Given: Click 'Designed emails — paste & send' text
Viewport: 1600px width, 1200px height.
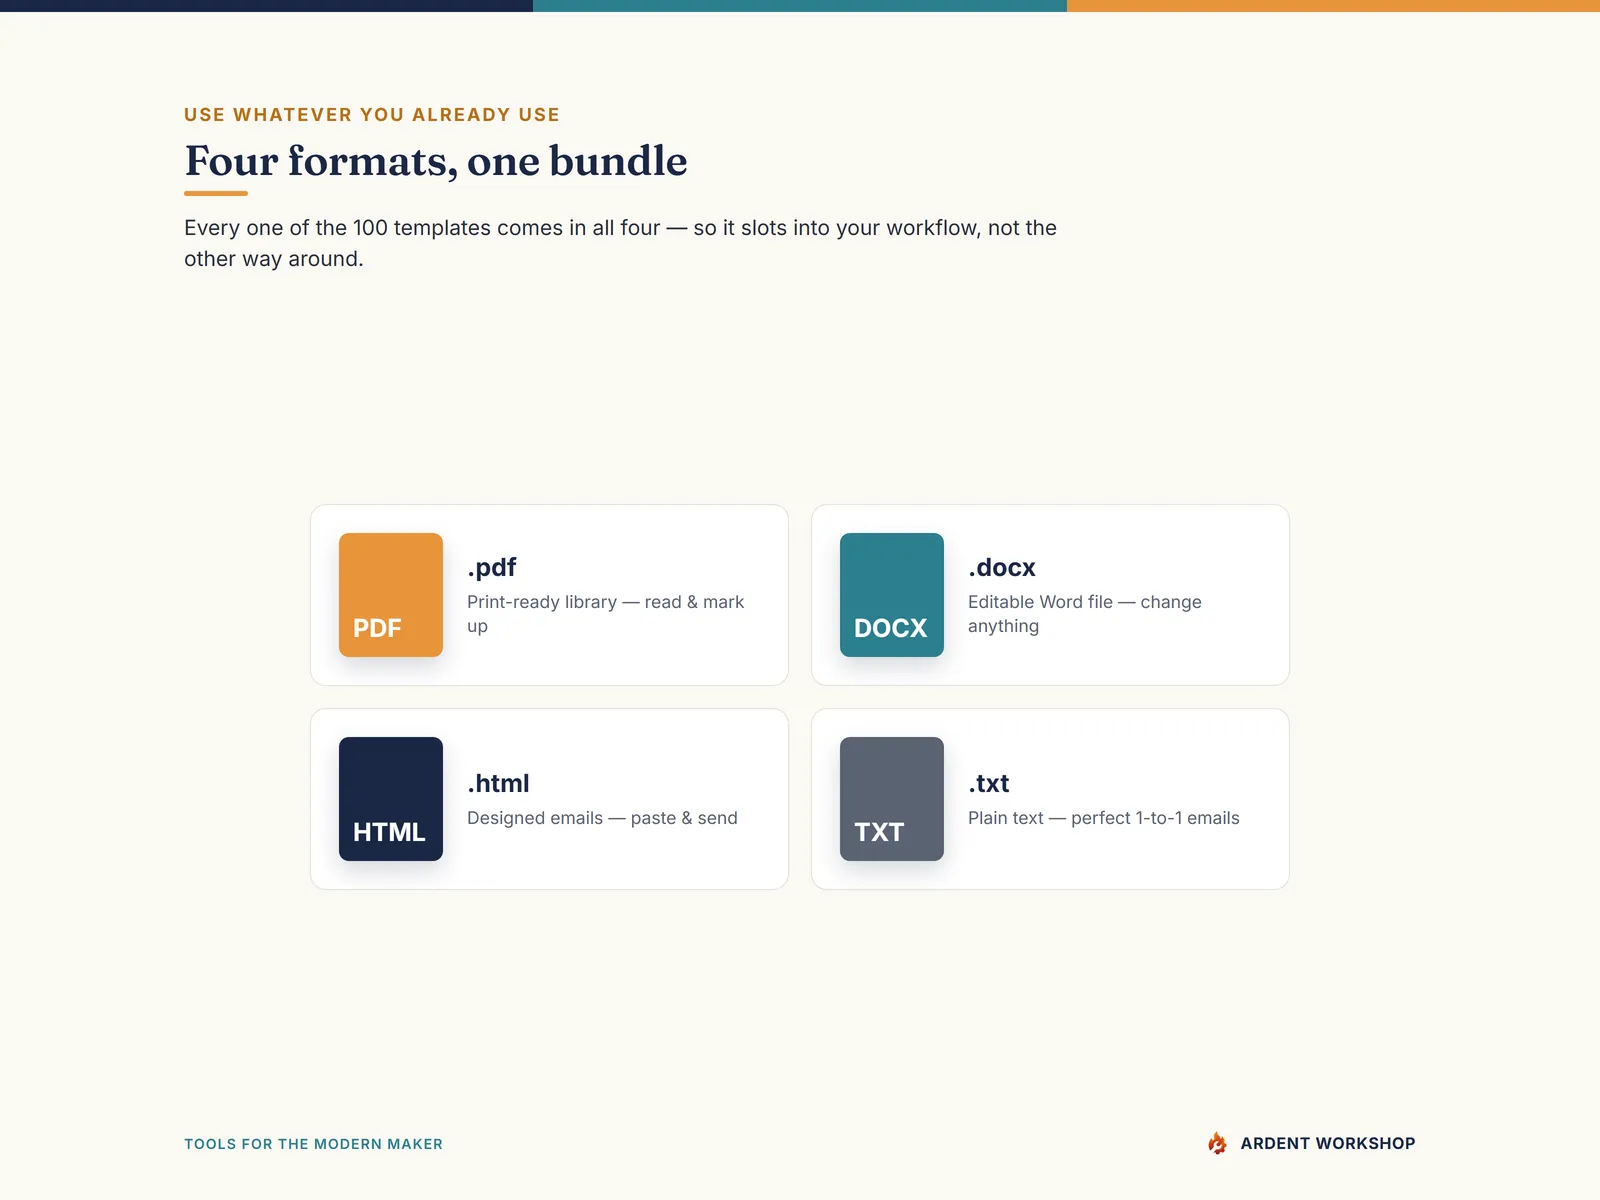Looking at the screenshot, I should [602, 818].
